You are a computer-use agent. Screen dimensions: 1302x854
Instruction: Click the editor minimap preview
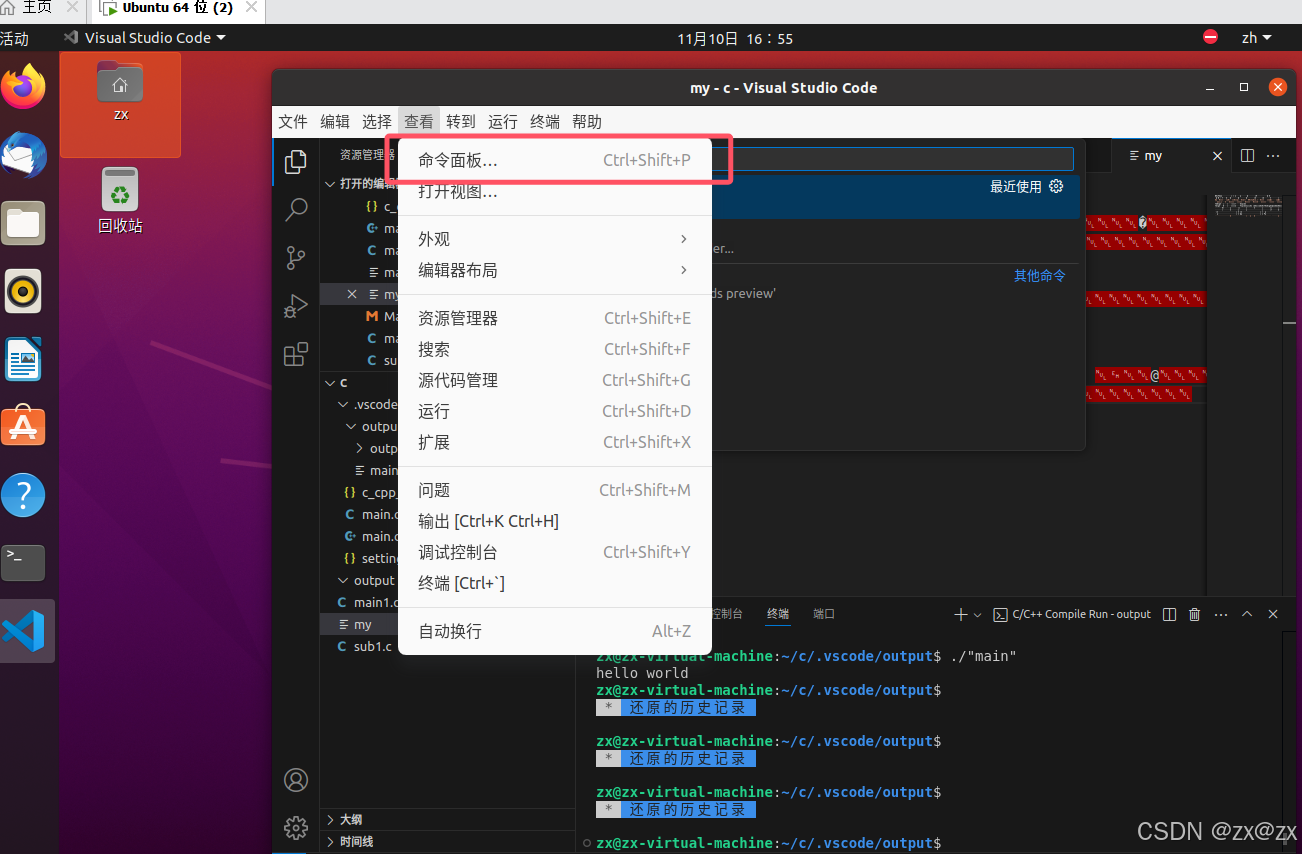1246,205
